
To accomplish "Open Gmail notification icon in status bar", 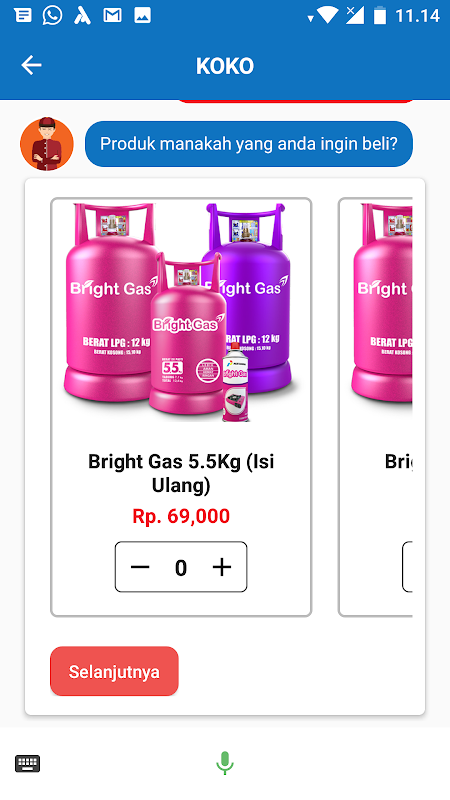I will point(112,16).
